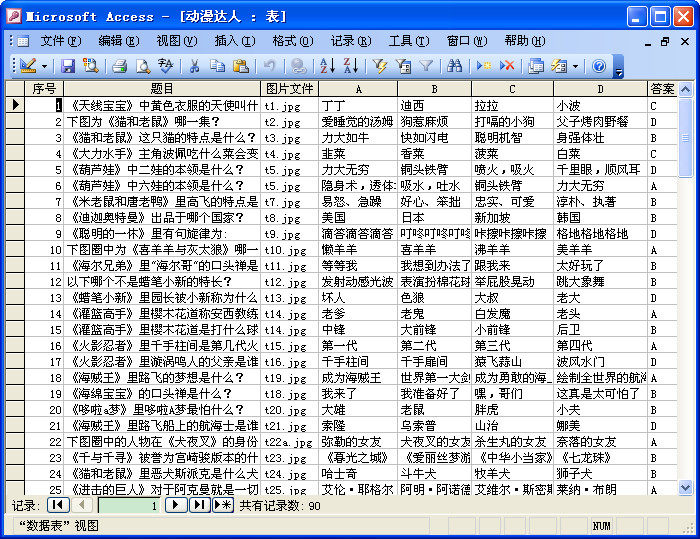Click the Copy icon
Image resolution: width=700 pixels, height=539 pixels.
[x=217, y=66]
